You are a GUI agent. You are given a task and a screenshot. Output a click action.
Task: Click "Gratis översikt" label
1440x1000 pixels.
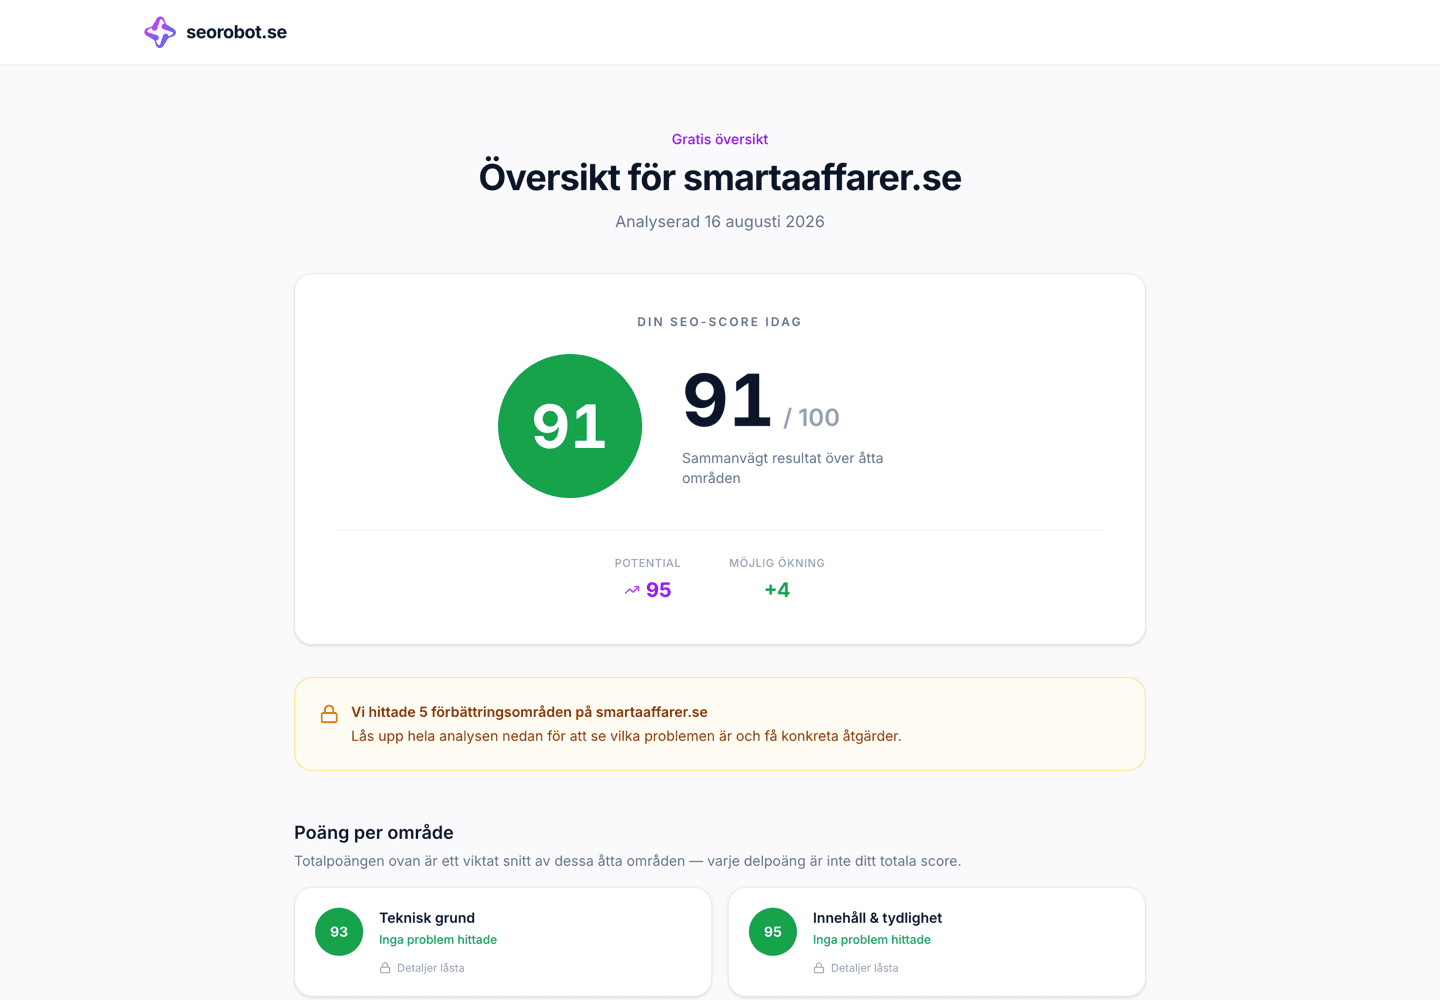pyautogui.click(x=720, y=139)
